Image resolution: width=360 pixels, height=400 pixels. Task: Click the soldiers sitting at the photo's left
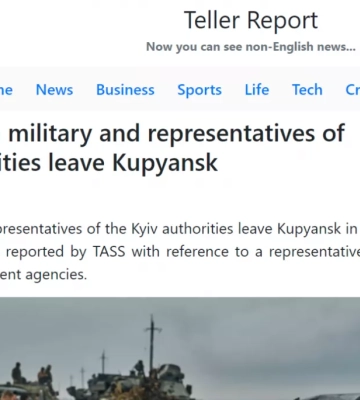coord(32,375)
